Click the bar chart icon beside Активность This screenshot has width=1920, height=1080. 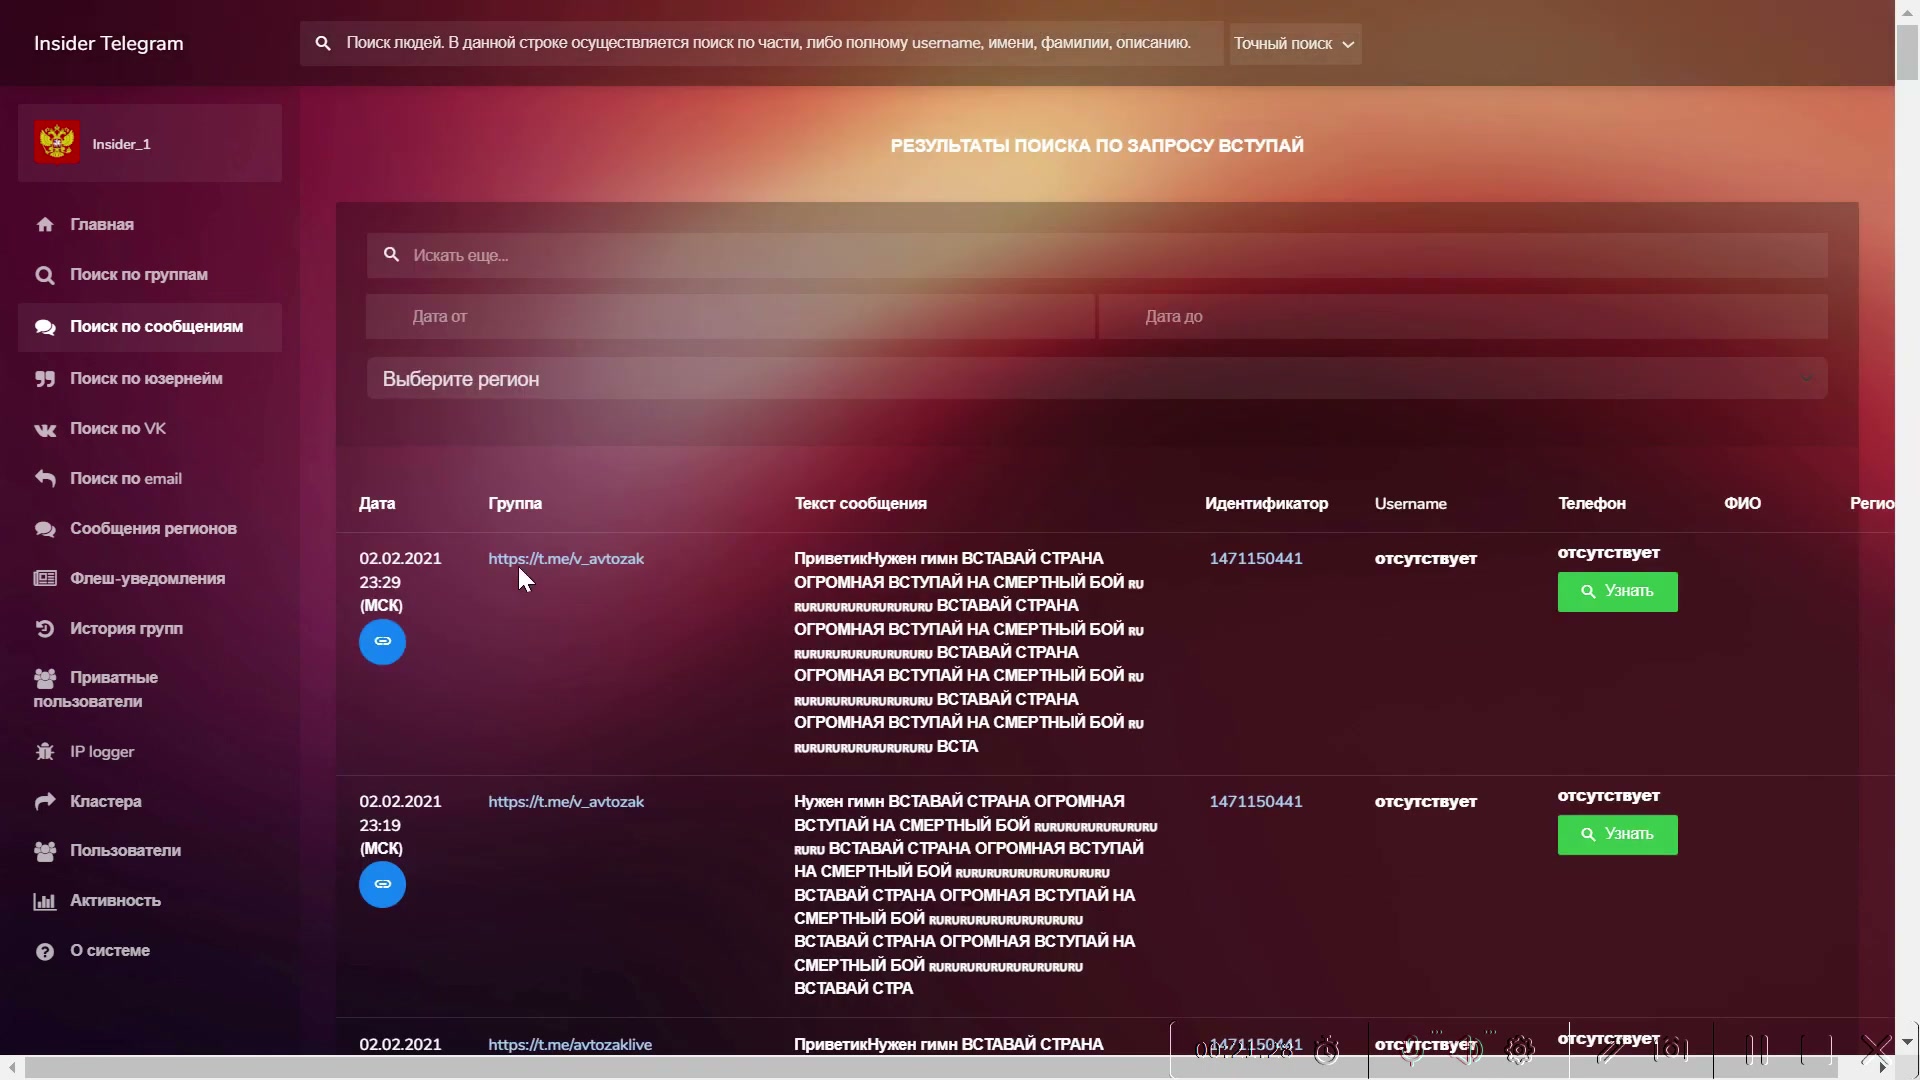pyautogui.click(x=45, y=901)
